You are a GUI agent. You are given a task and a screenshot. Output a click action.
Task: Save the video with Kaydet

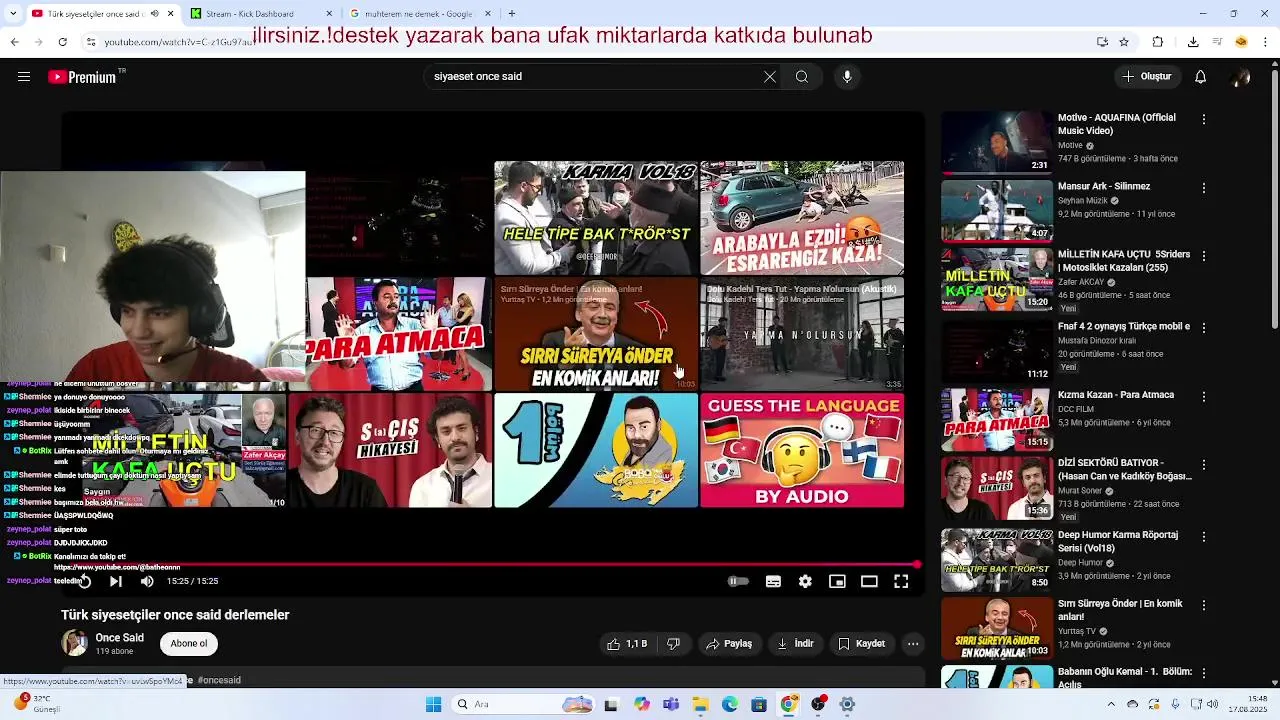click(x=862, y=644)
